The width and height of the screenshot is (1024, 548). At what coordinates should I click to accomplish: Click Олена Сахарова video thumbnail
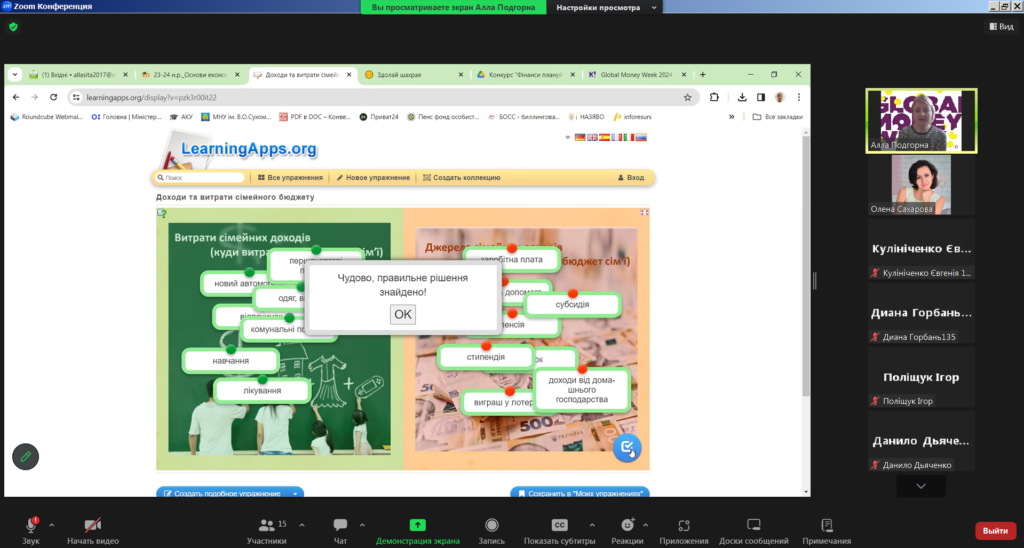tap(921, 185)
